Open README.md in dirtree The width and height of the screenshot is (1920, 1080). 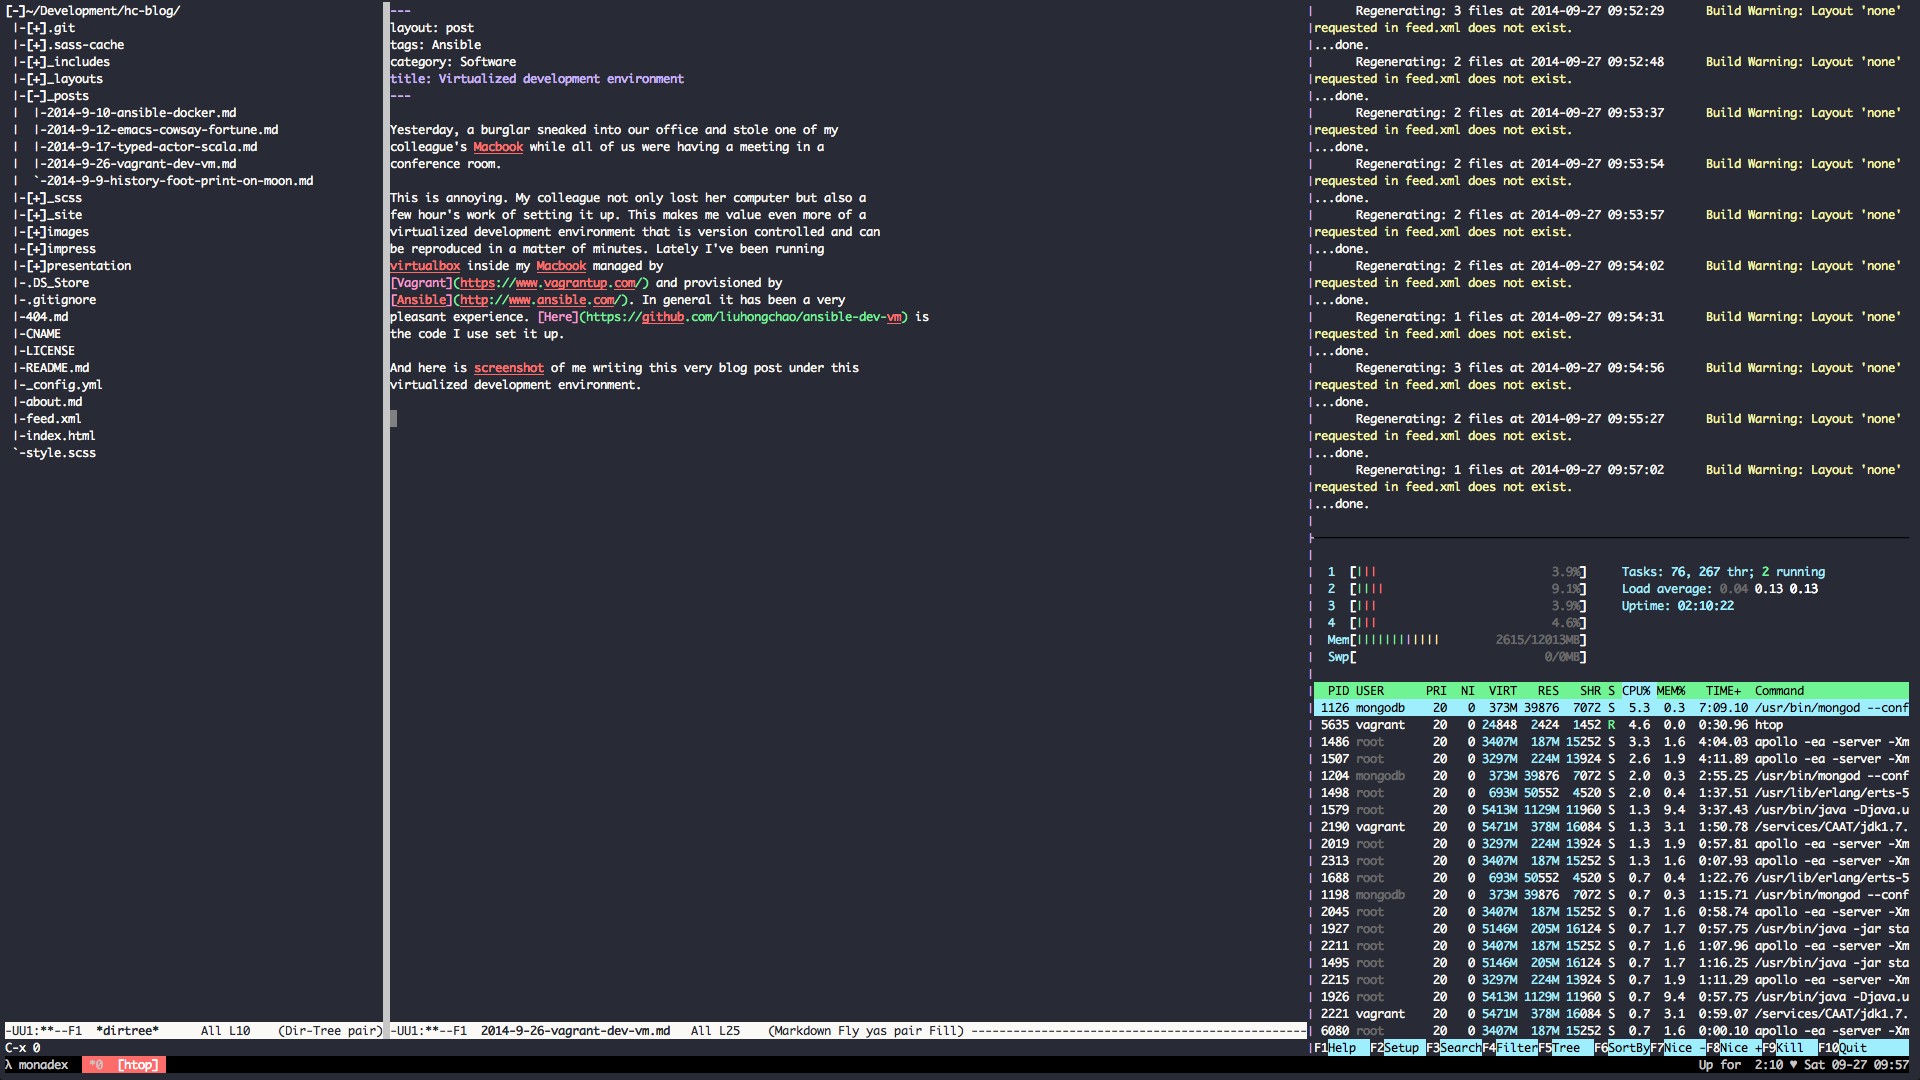tap(58, 368)
